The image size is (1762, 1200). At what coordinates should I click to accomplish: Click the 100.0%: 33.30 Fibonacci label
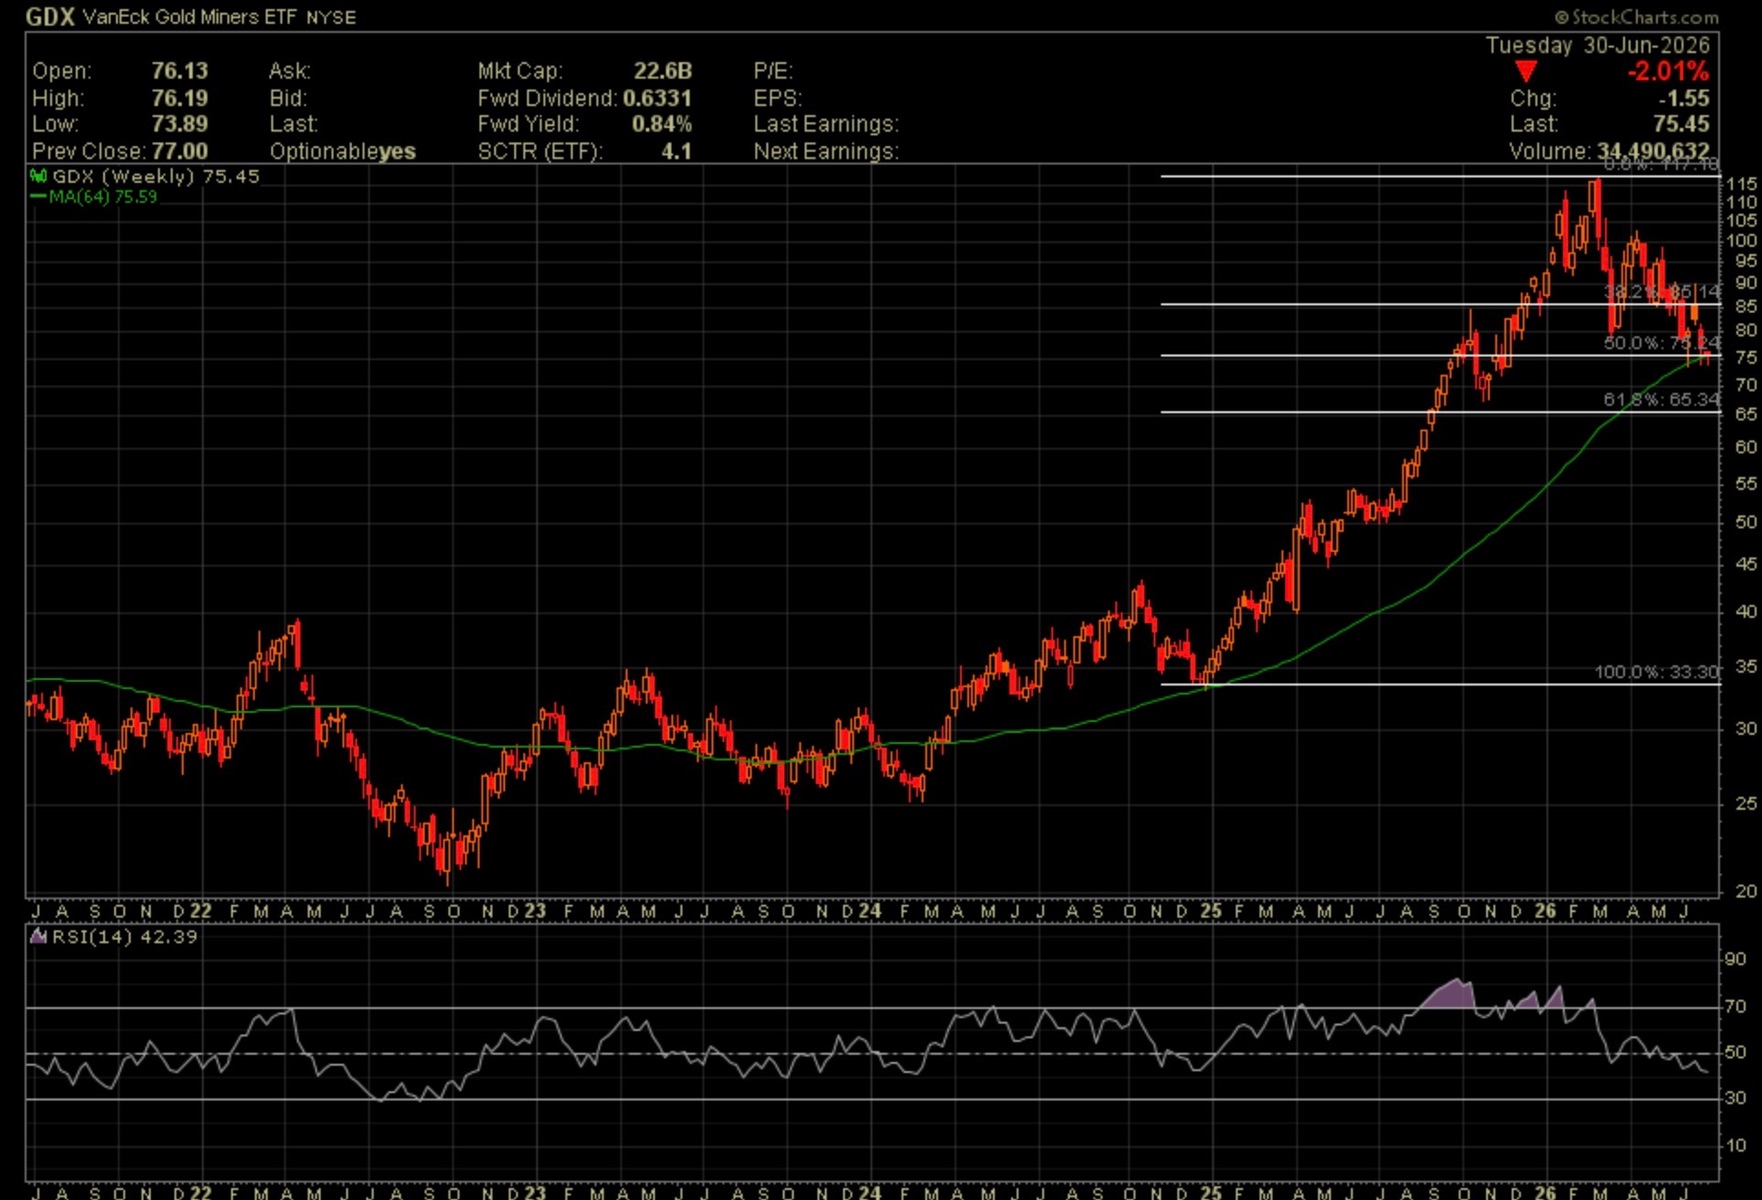tap(1657, 672)
